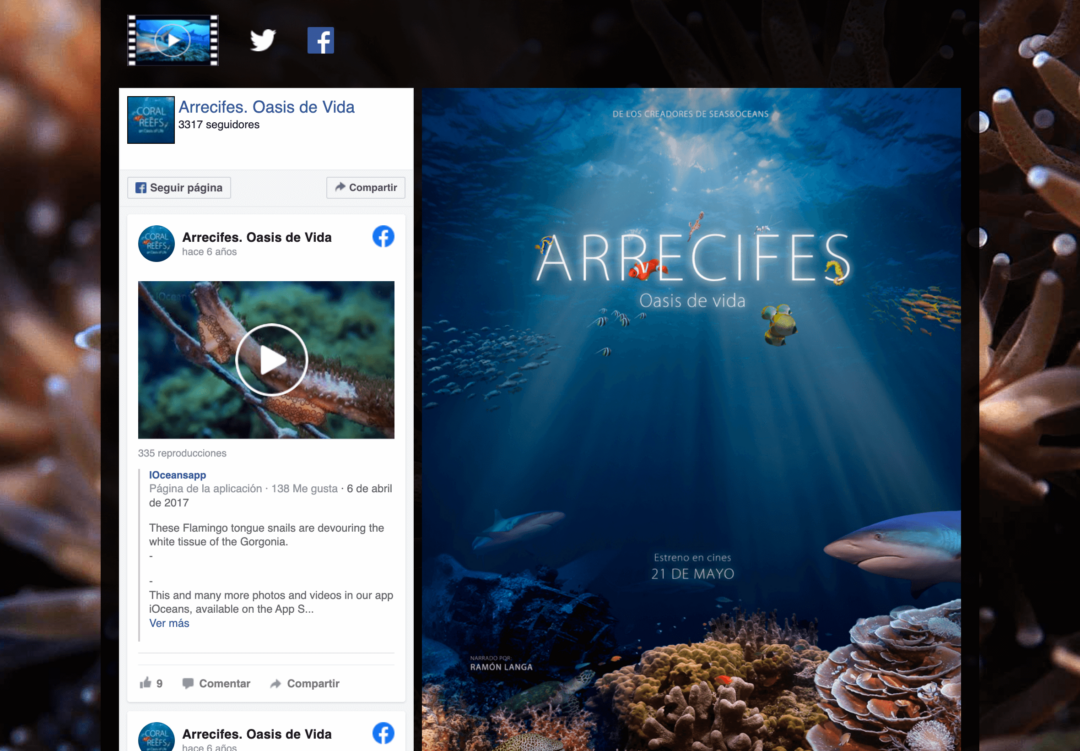Click the Coral Reefs page profile thumbnail
The height and width of the screenshot is (751, 1080).
(151, 120)
